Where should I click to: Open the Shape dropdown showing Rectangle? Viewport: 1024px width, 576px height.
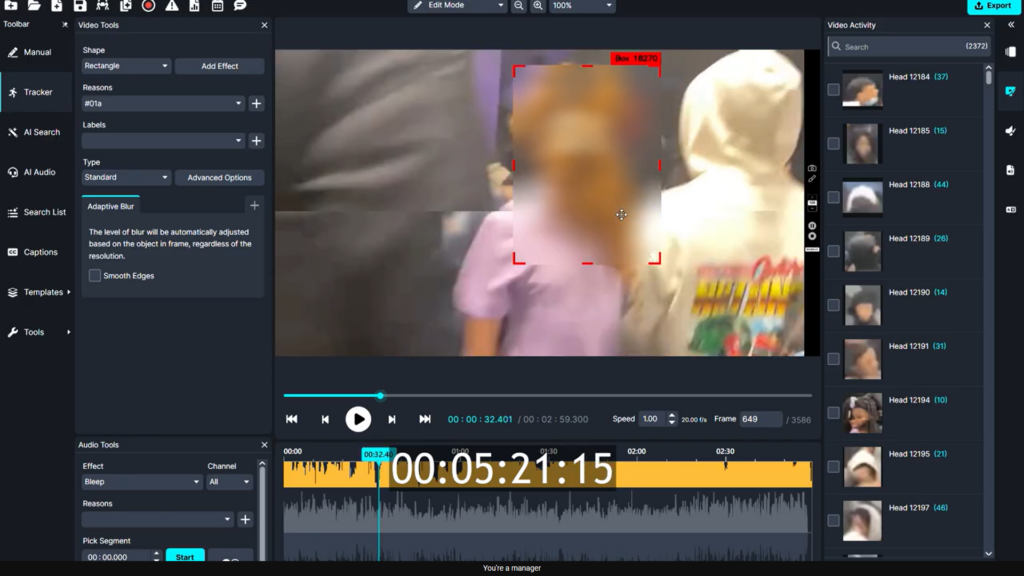pyautogui.click(x=126, y=66)
